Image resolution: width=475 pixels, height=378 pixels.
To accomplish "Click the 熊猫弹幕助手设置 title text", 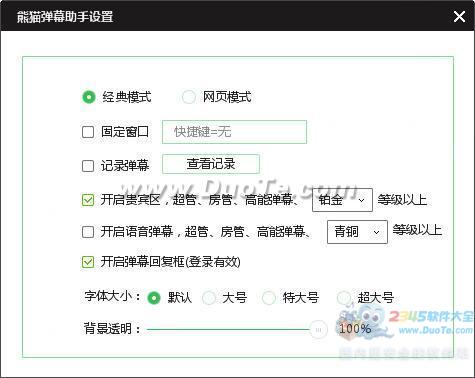I will (65, 16).
